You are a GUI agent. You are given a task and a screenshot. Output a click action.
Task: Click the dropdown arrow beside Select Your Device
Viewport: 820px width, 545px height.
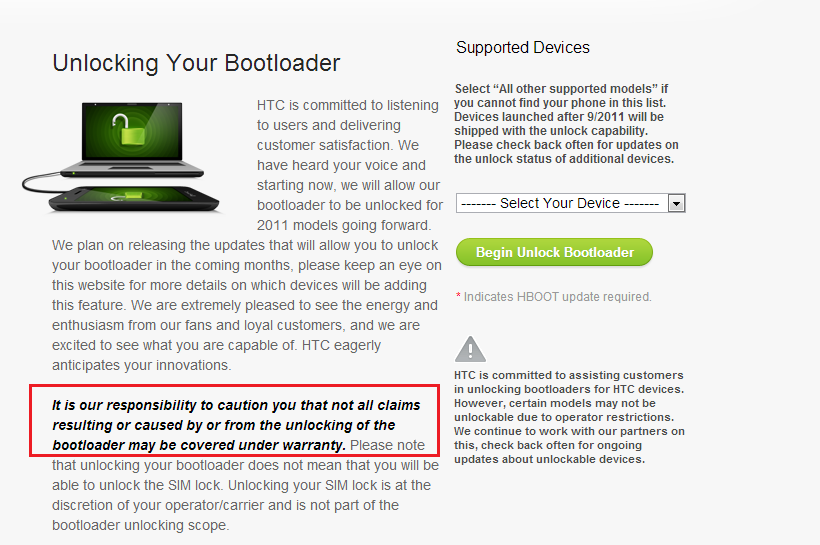676,203
